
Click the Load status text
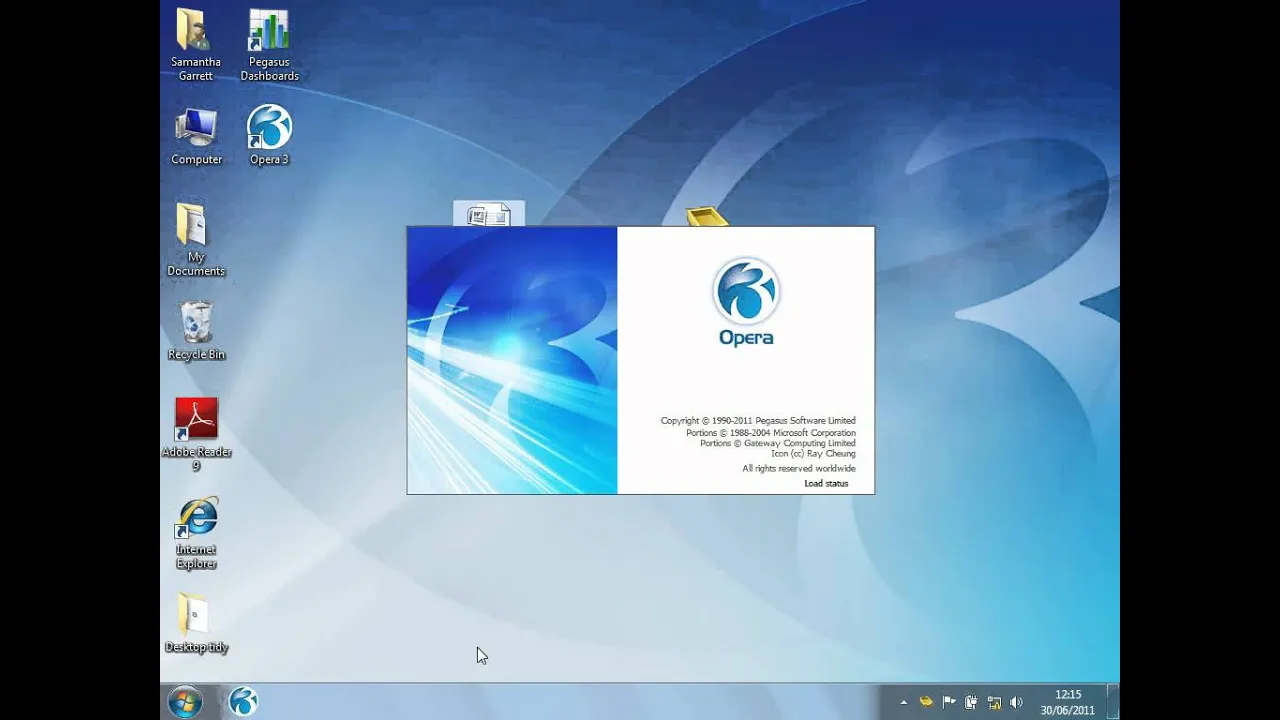(826, 484)
